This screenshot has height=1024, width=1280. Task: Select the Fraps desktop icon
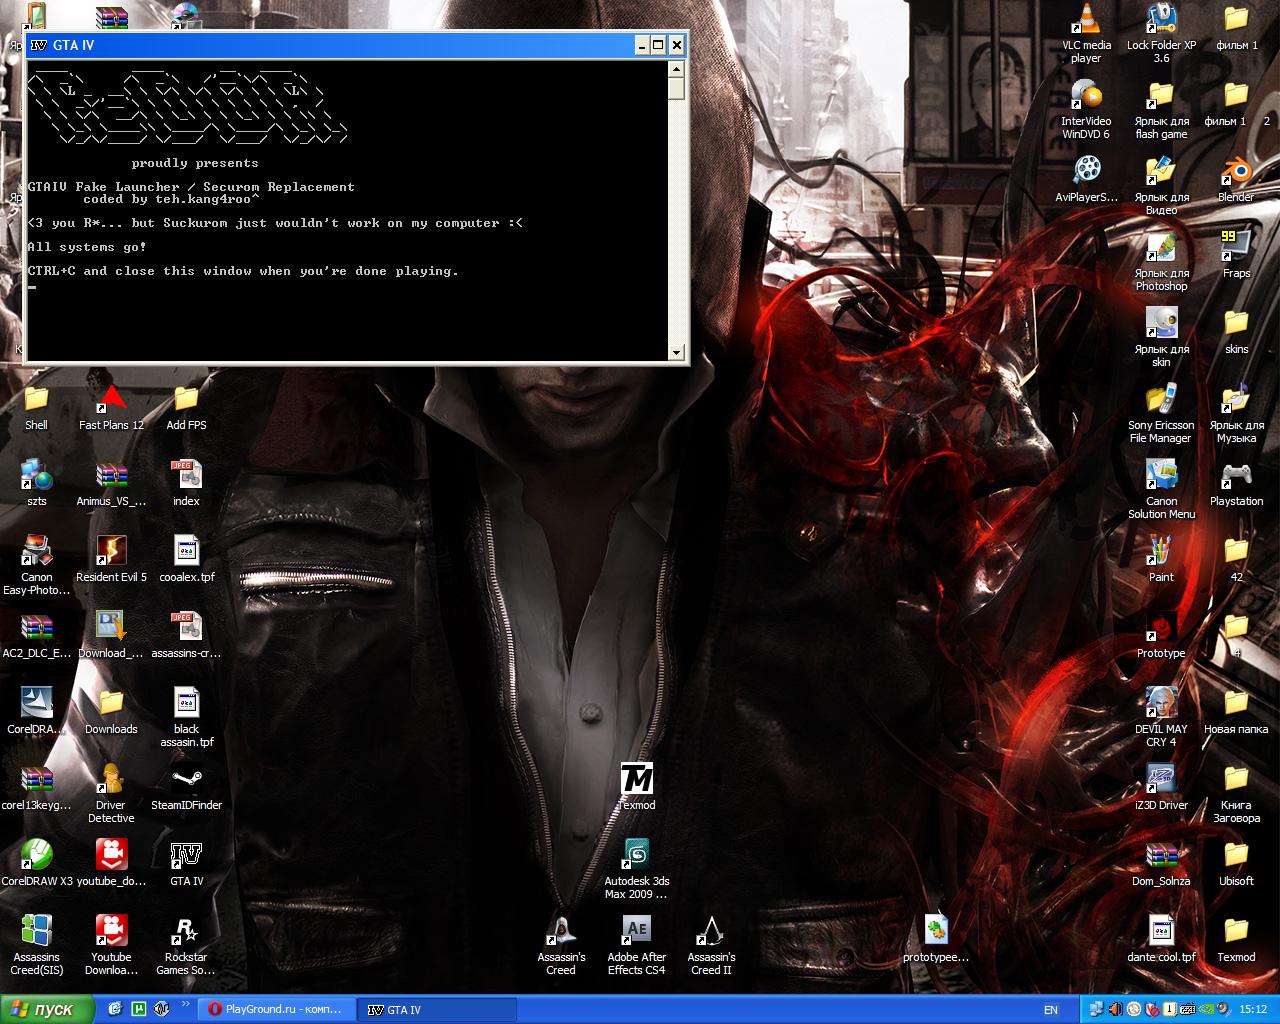tap(1236, 254)
